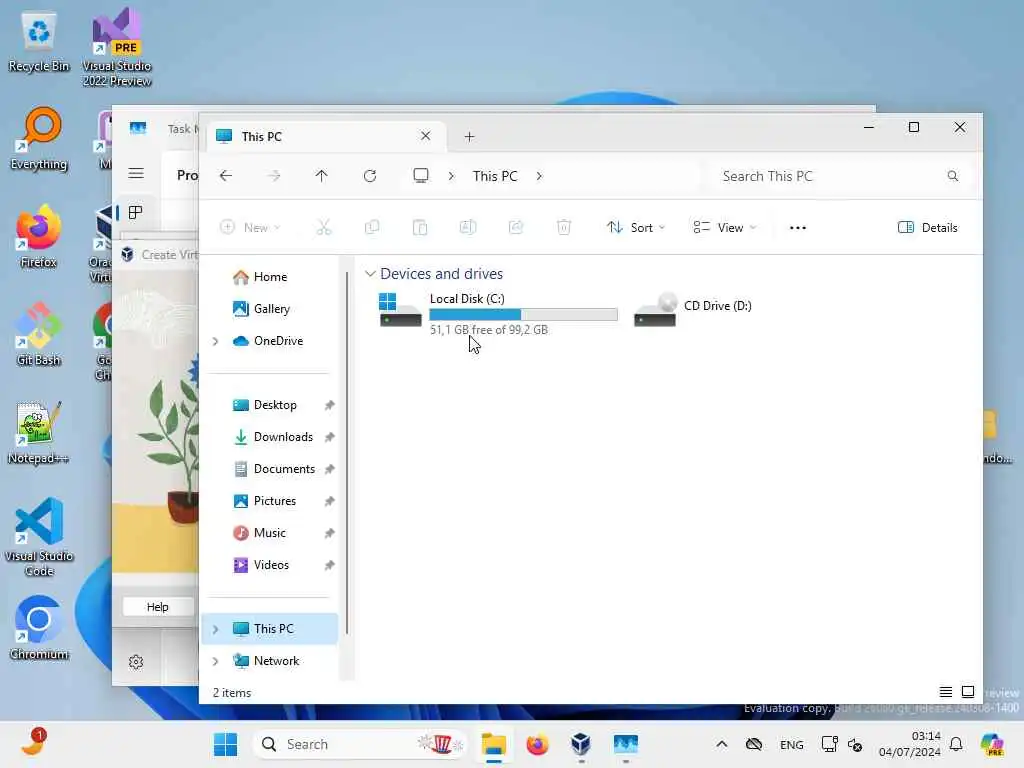Open Local Disk (C:) drive

tap(499, 312)
